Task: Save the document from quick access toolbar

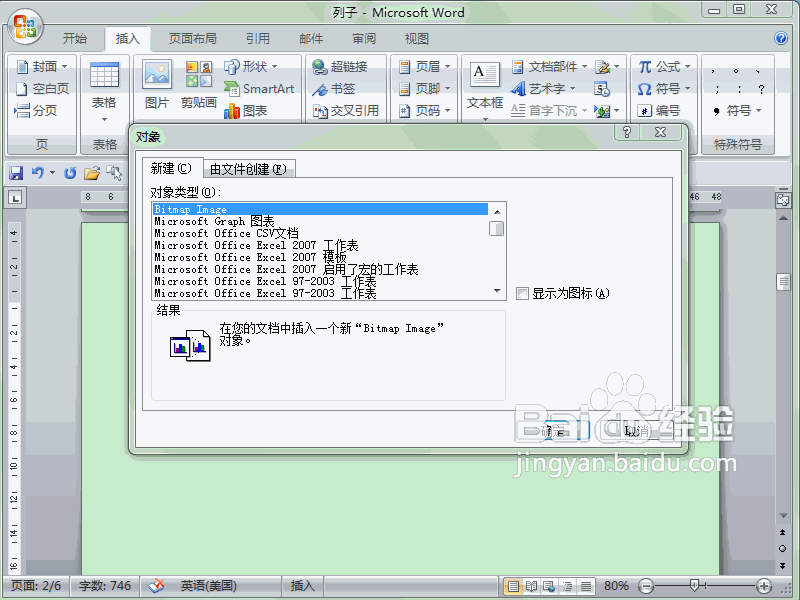Action: click(x=16, y=173)
